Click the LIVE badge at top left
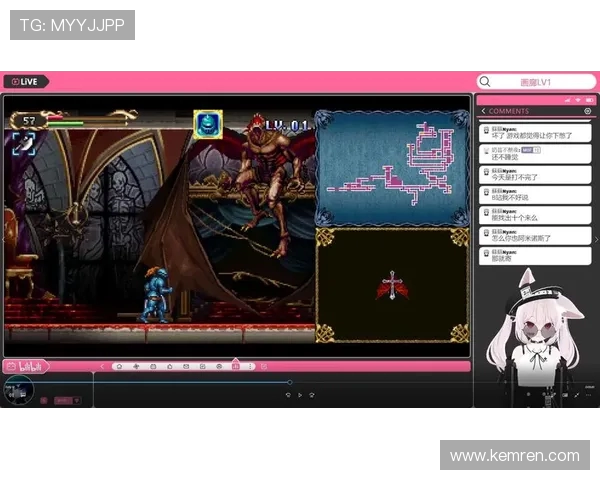 click(25, 82)
